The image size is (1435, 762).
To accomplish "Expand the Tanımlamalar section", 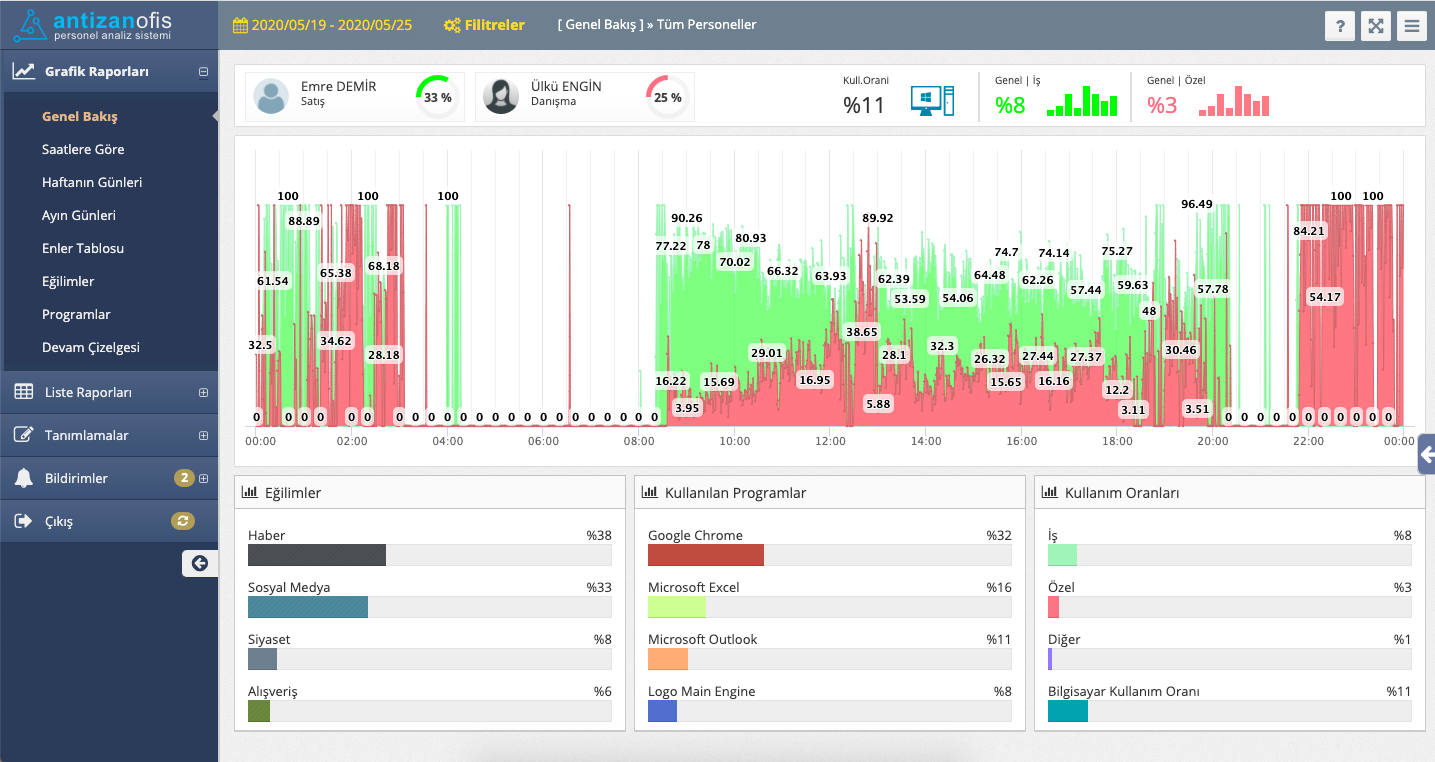I will pyautogui.click(x=203, y=436).
